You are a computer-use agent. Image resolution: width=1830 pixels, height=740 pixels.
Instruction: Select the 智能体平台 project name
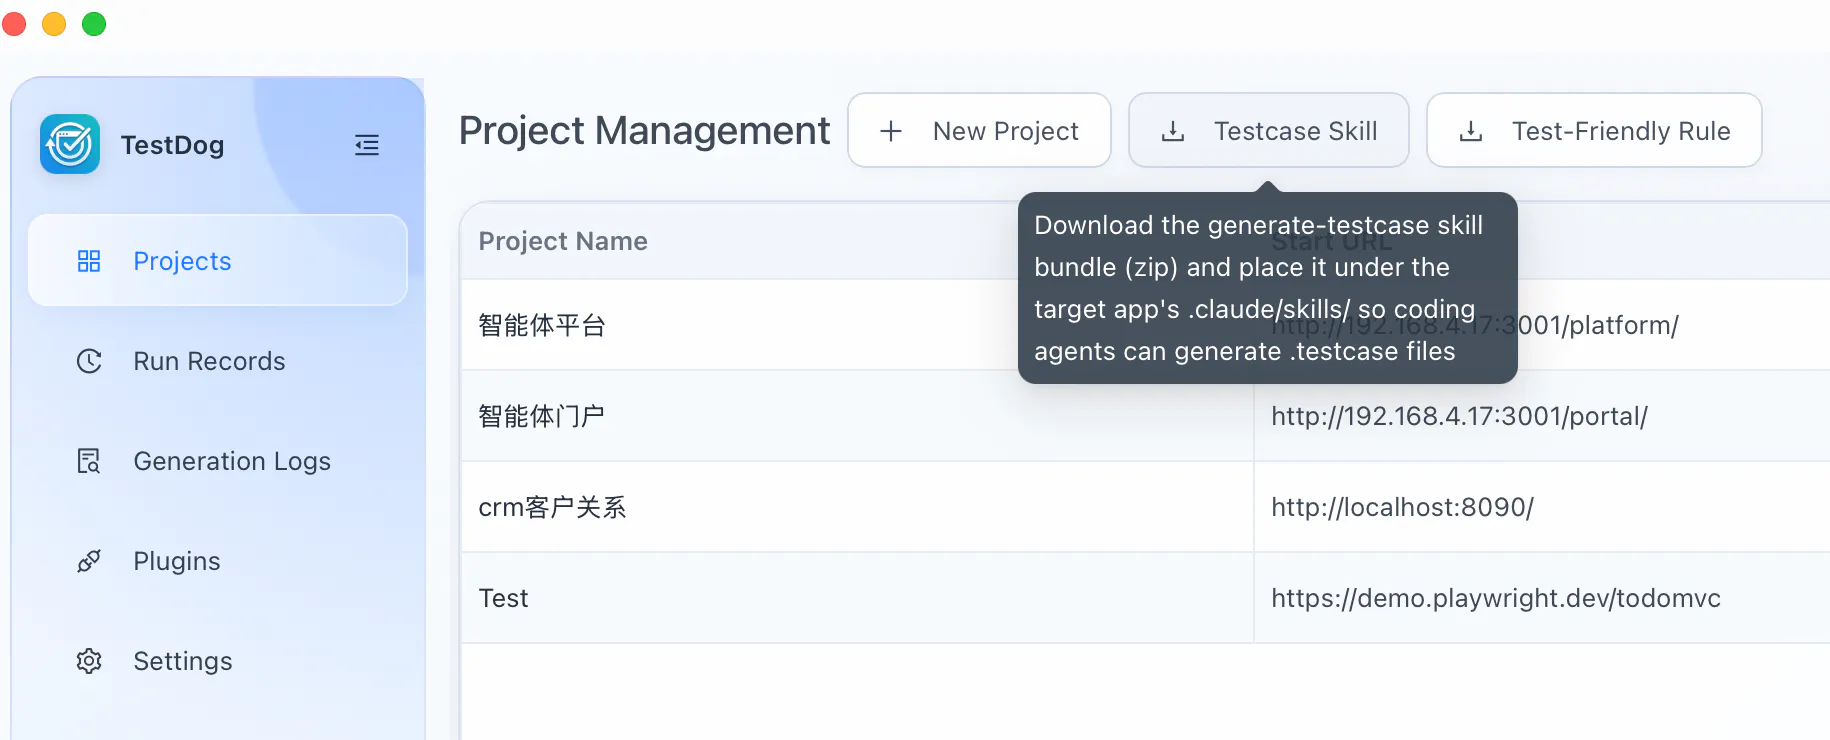[x=542, y=325]
